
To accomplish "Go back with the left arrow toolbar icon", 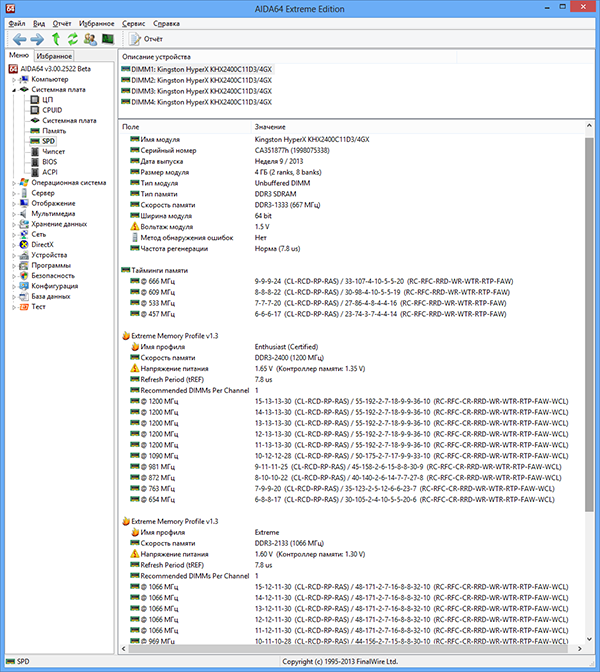I will point(19,39).
